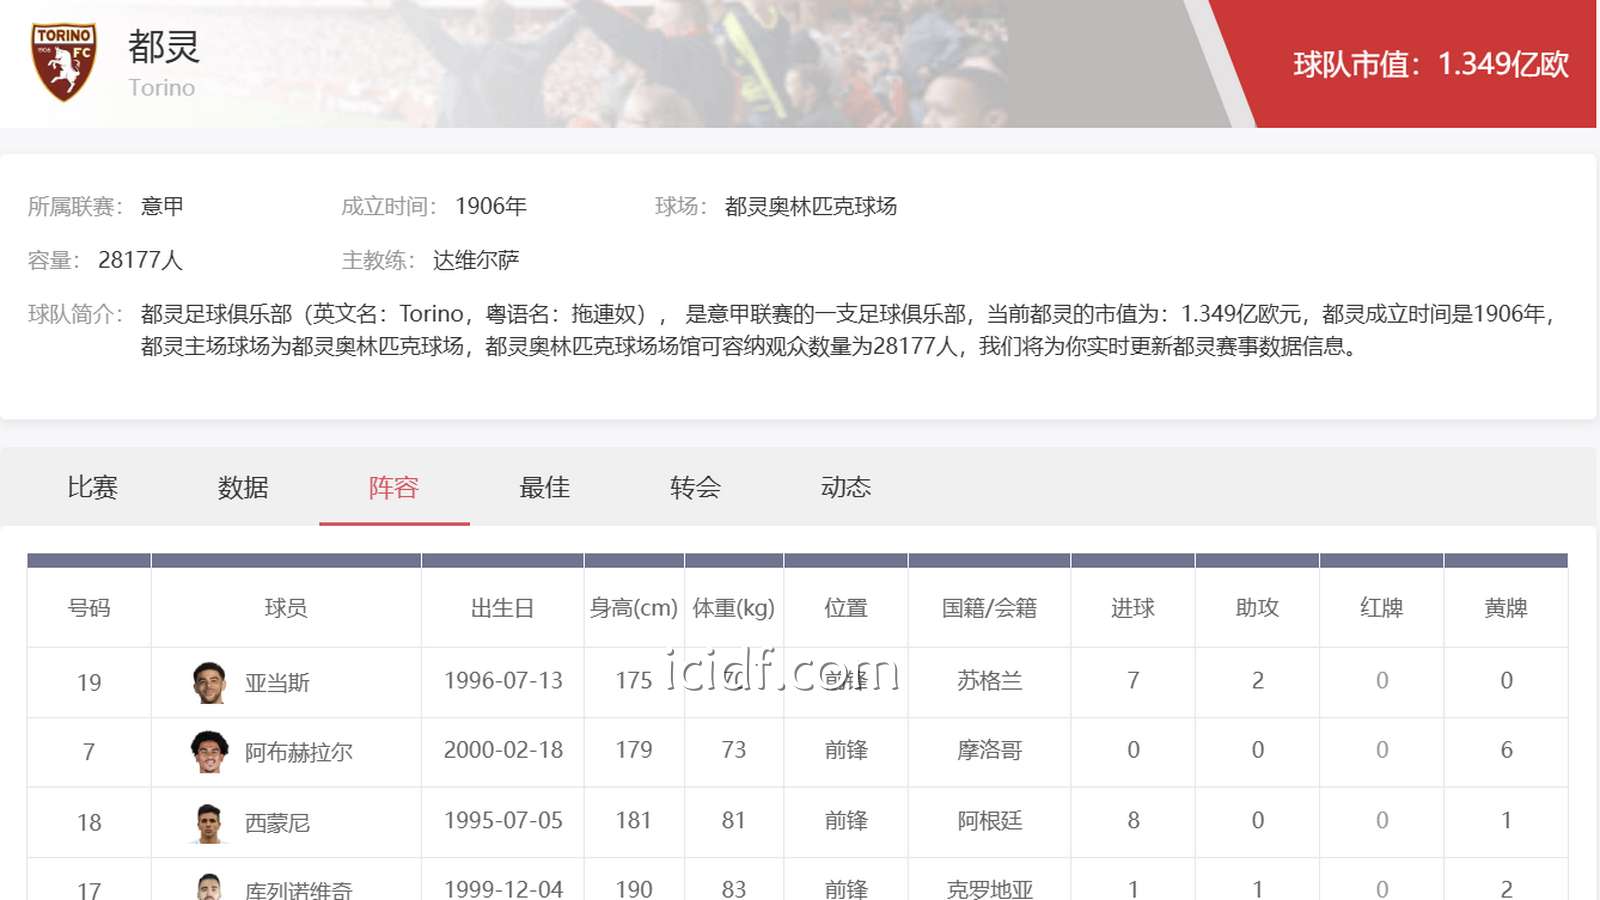Viewport: 1600px width, 900px height.
Task: Switch to the 动态 tab
Action: (x=846, y=487)
